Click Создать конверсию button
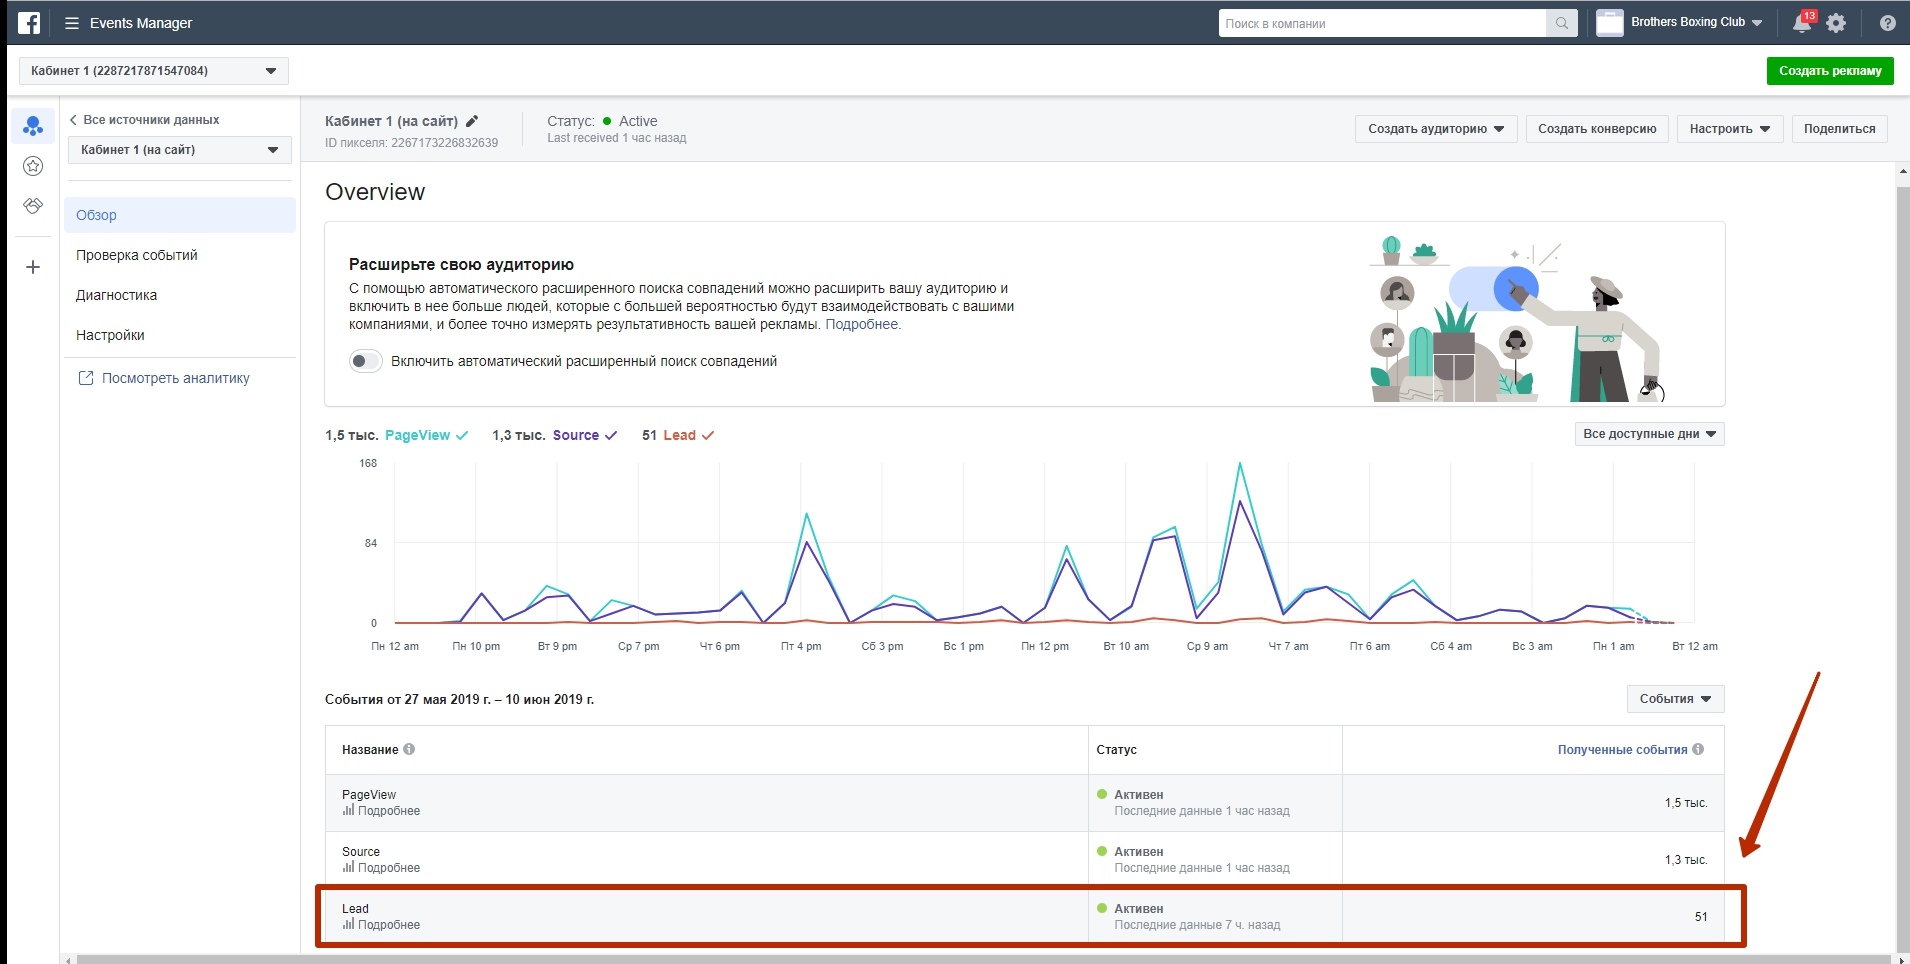Screen dimensions: 1910x964 pyautogui.click(x=1597, y=129)
